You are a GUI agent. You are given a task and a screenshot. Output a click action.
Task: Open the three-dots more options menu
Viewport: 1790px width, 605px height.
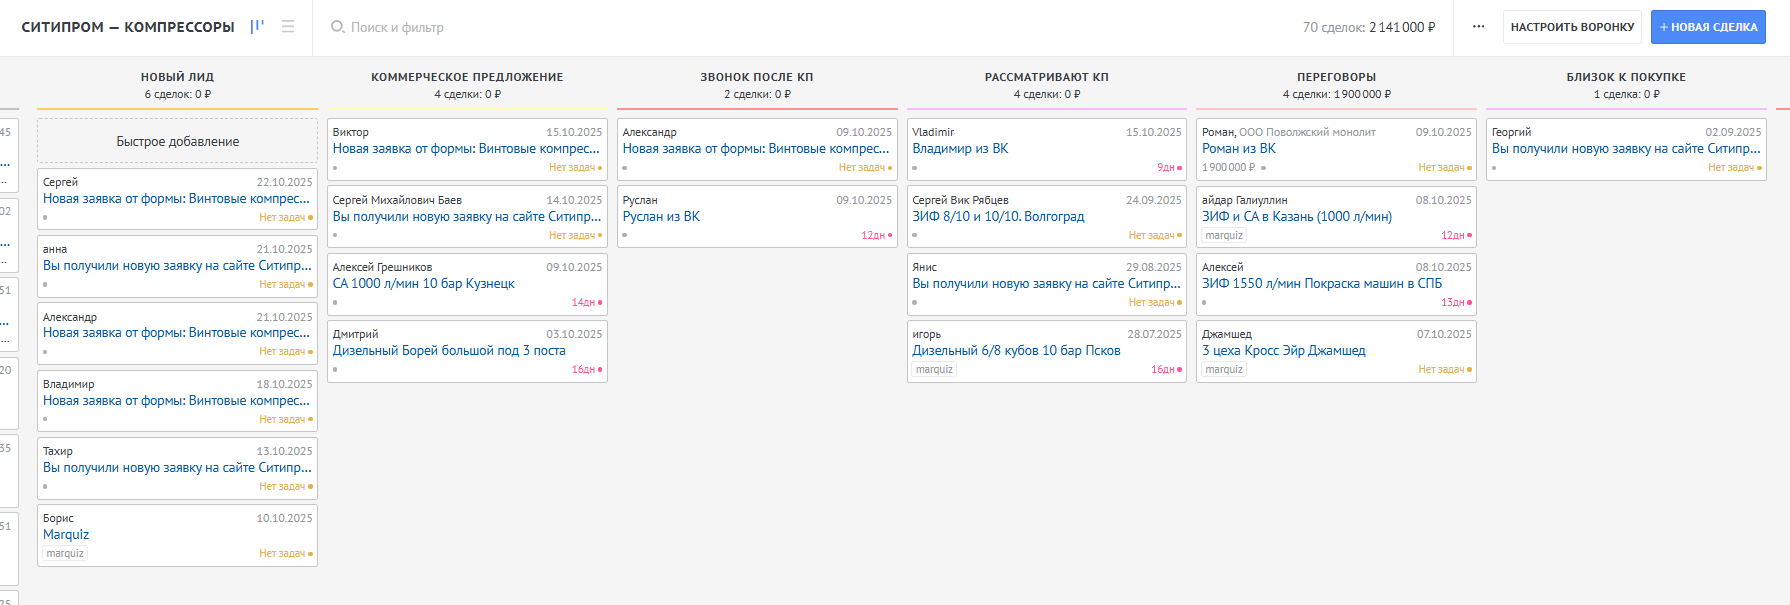pos(1478,27)
